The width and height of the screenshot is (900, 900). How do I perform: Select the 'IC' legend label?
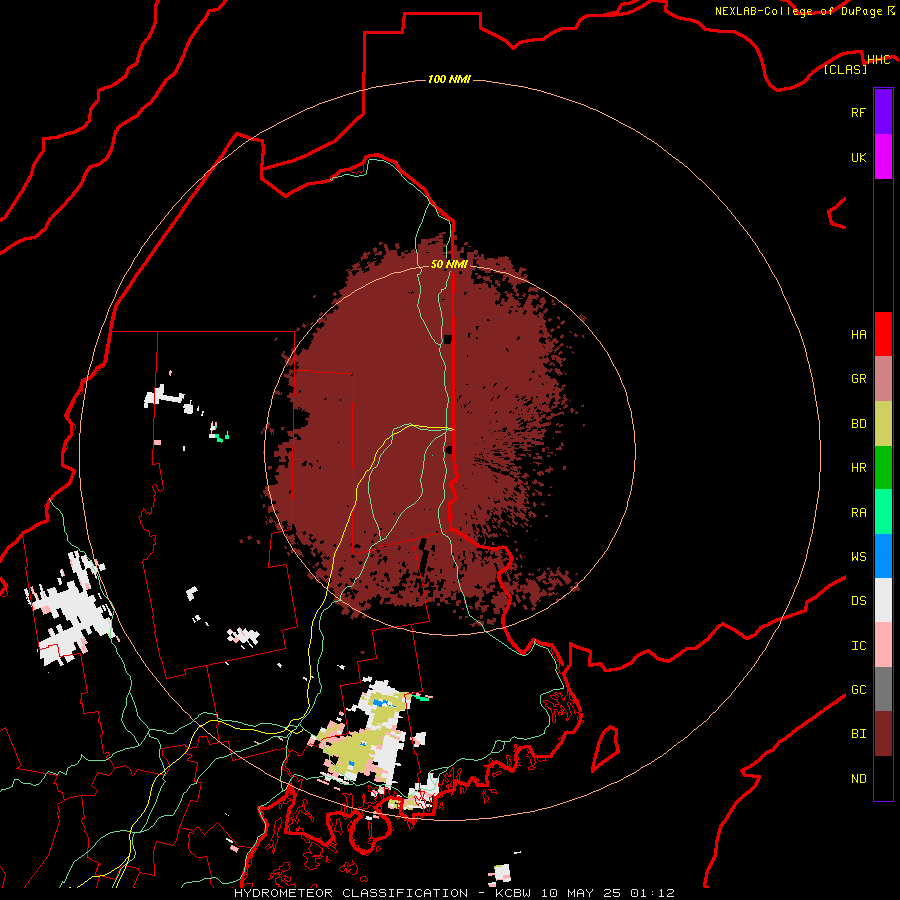(x=858, y=646)
